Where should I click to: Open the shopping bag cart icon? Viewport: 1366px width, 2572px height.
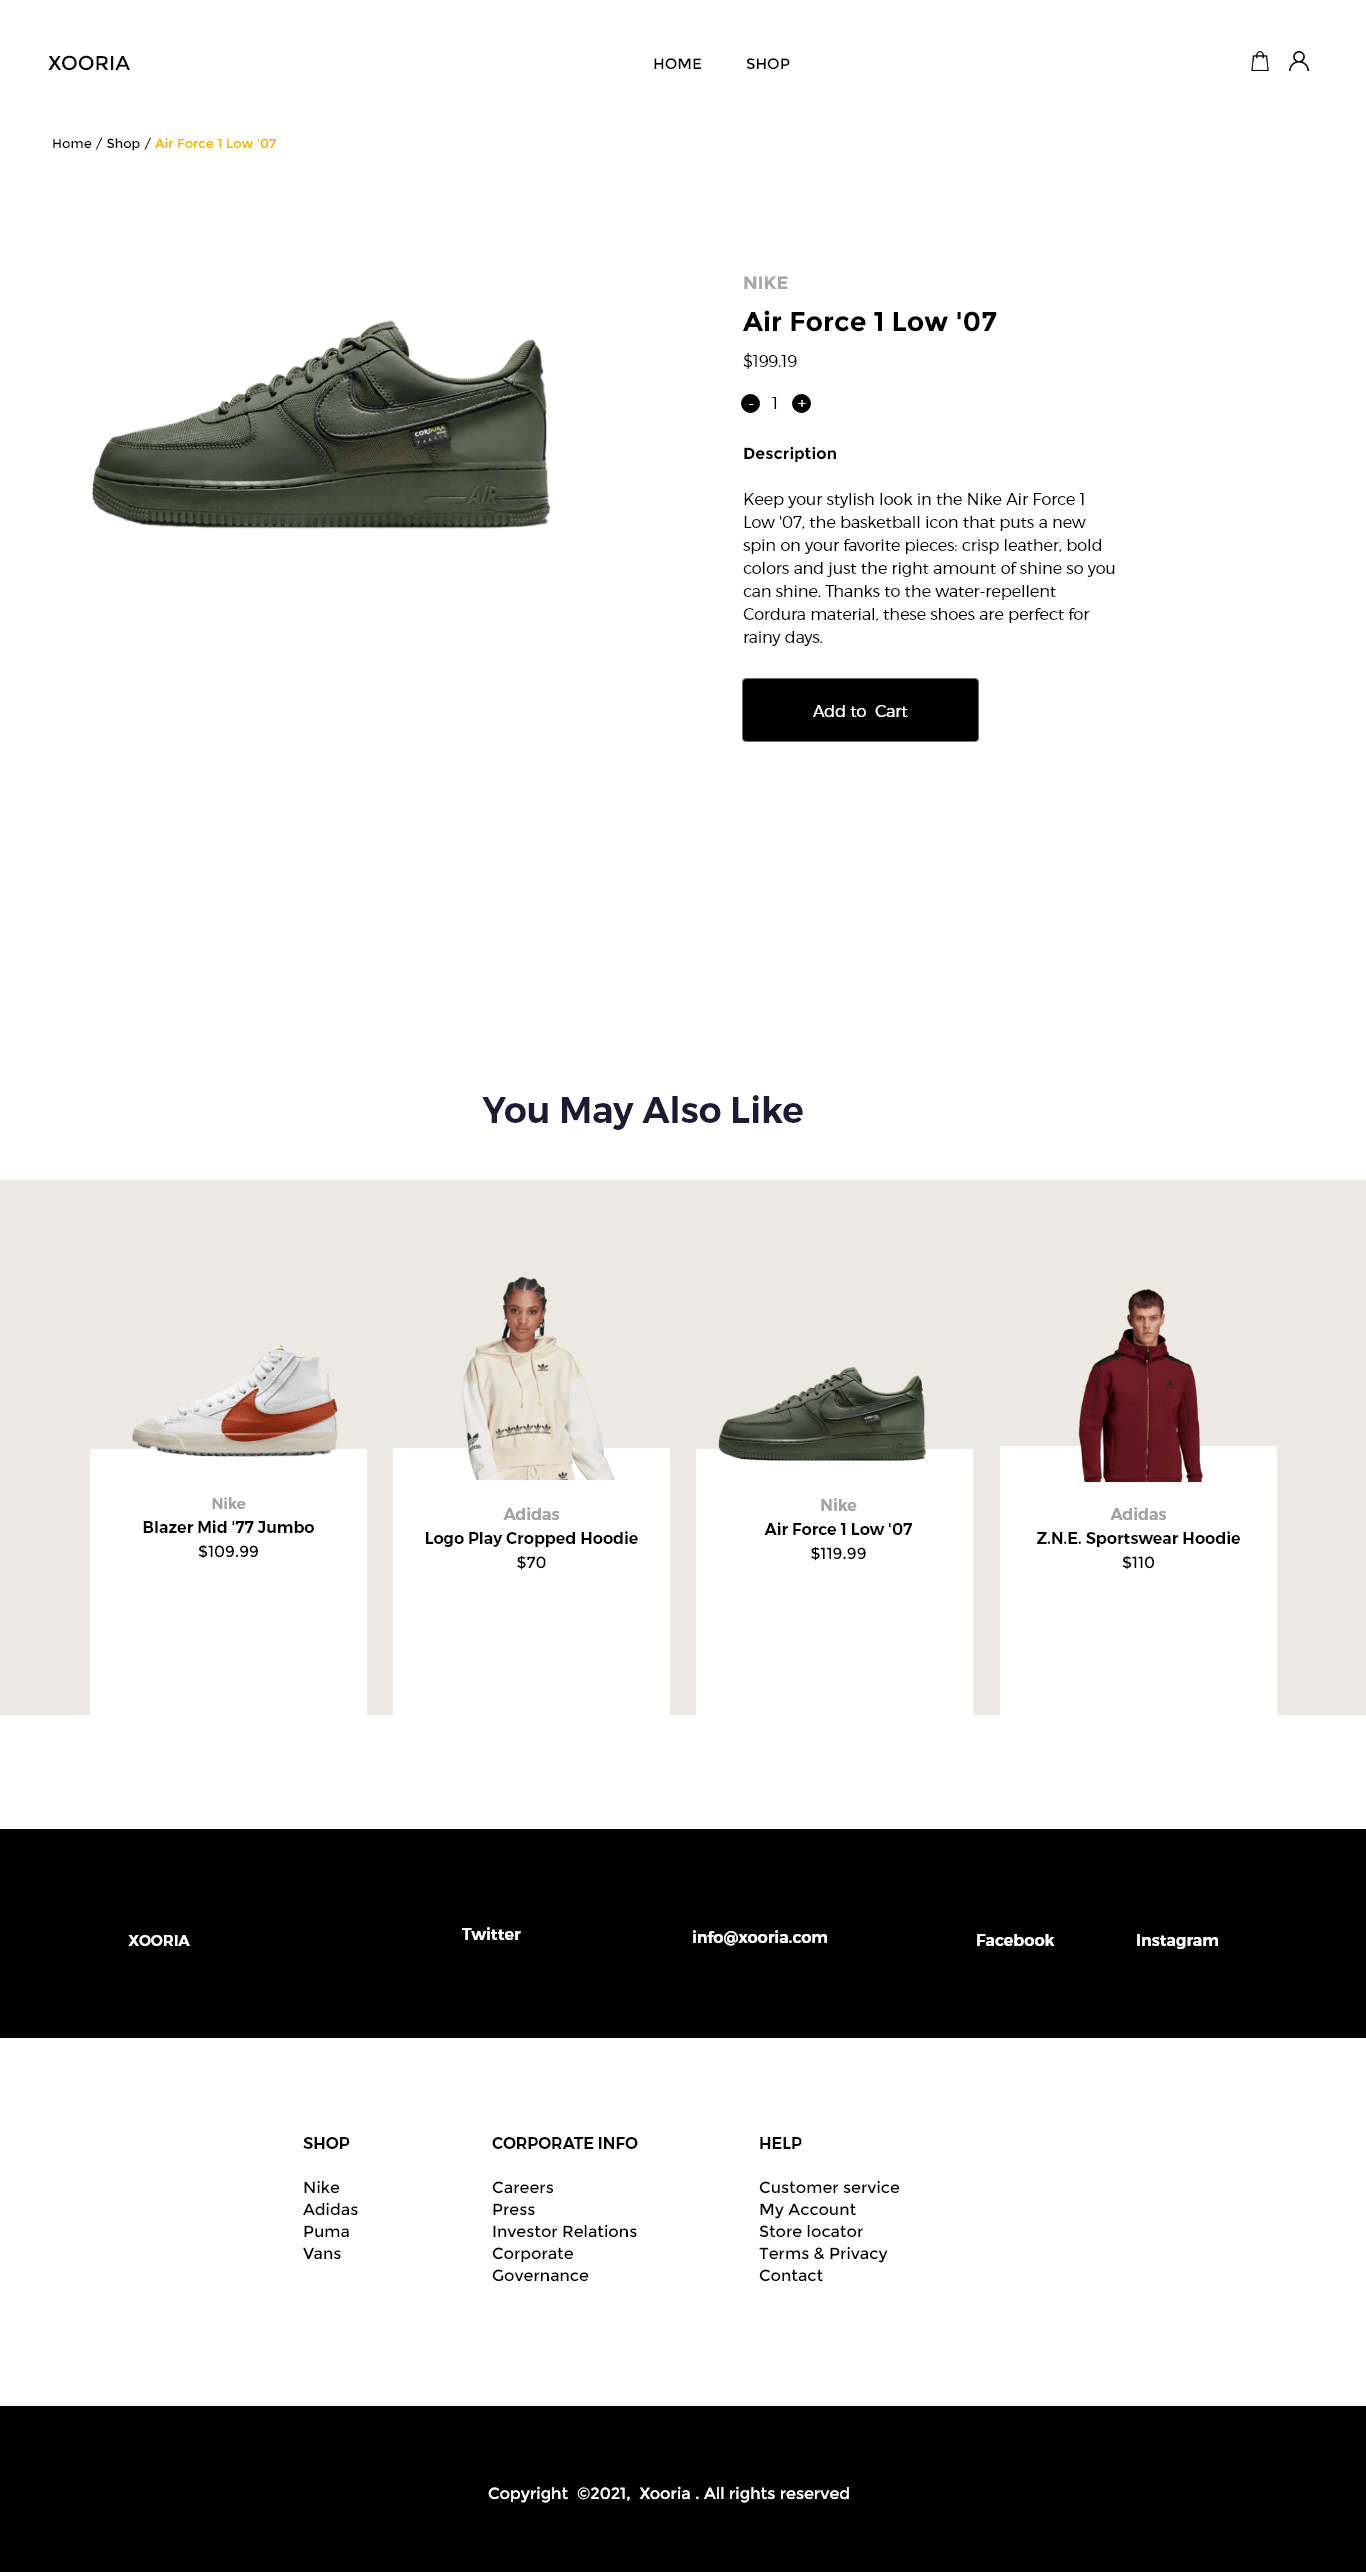[x=1260, y=62]
